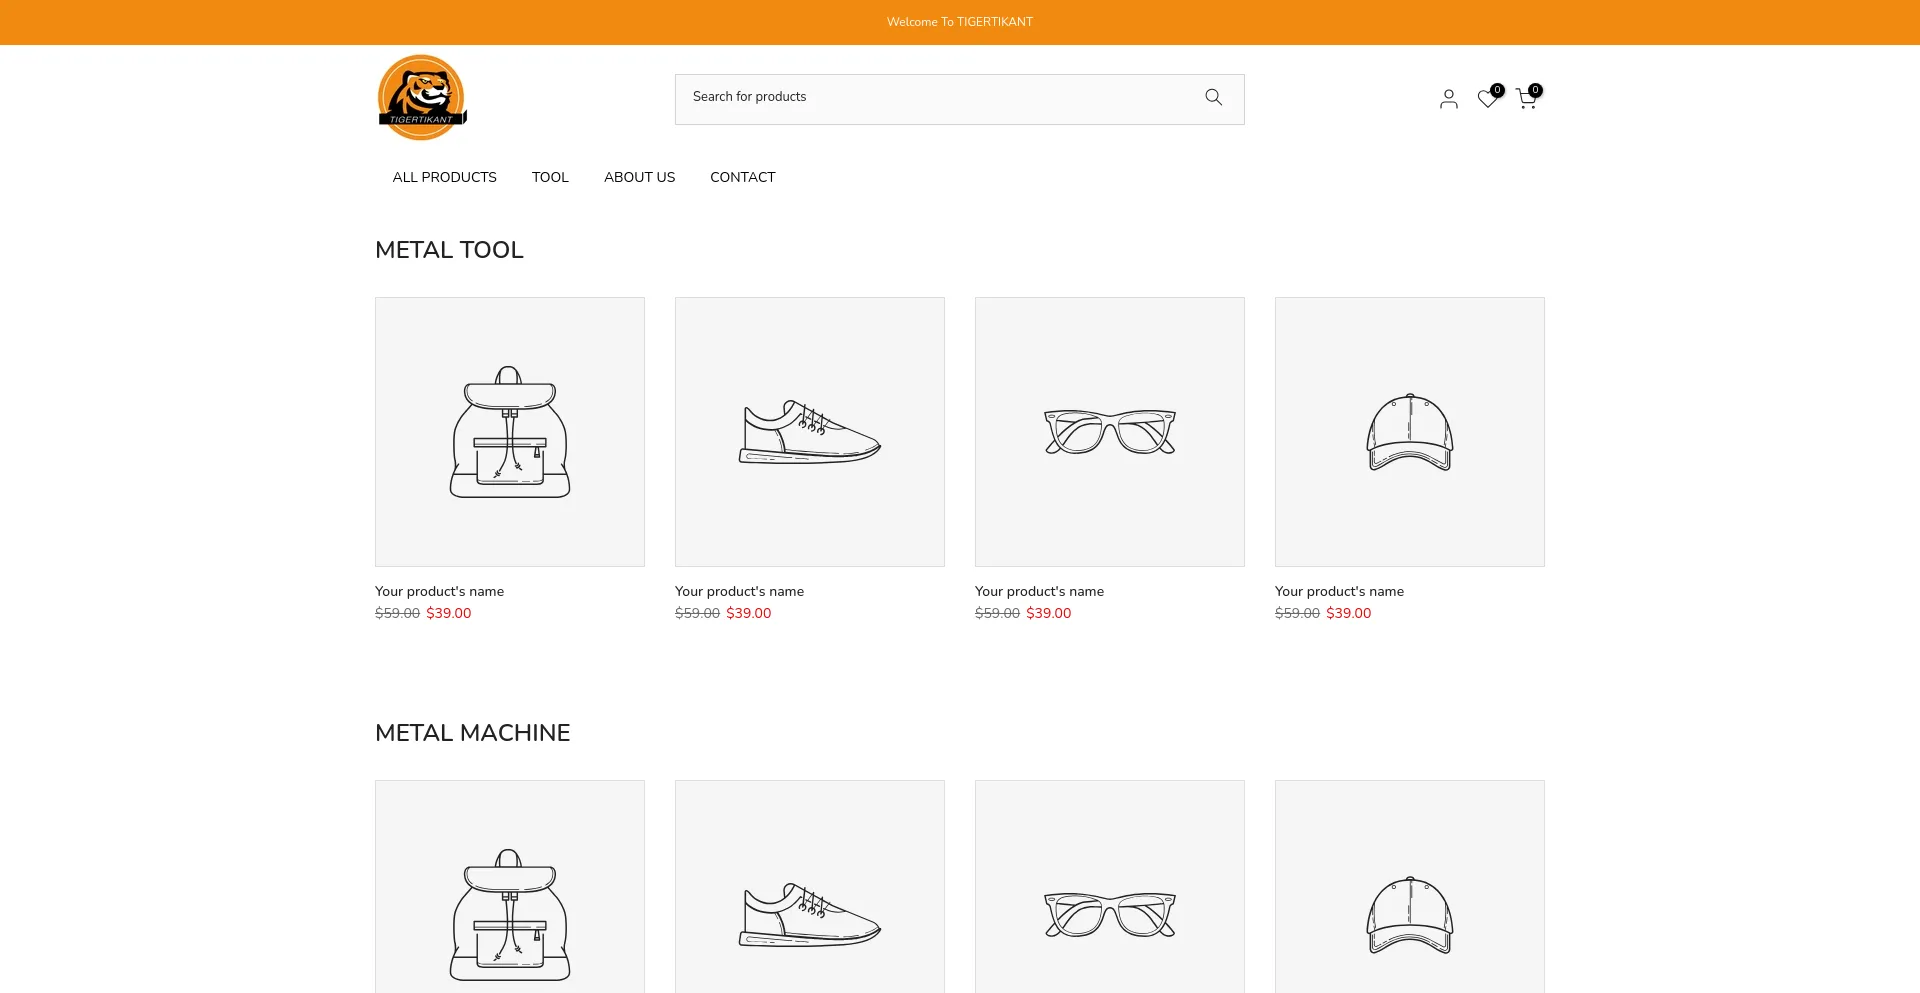Open the ALL PRODUCTS menu item
Image resolution: width=1920 pixels, height=993 pixels.
pyautogui.click(x=445, y=177)
